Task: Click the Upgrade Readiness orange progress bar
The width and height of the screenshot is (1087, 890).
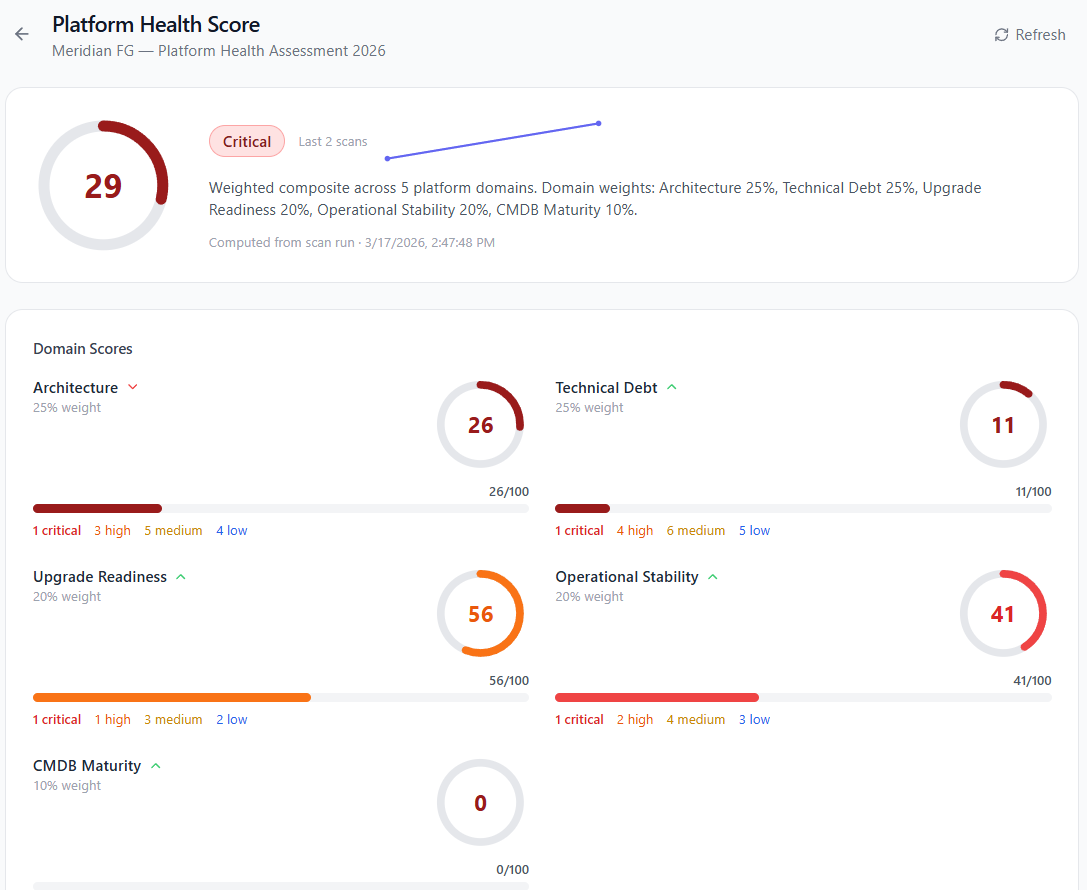Action: click(172, 698)
